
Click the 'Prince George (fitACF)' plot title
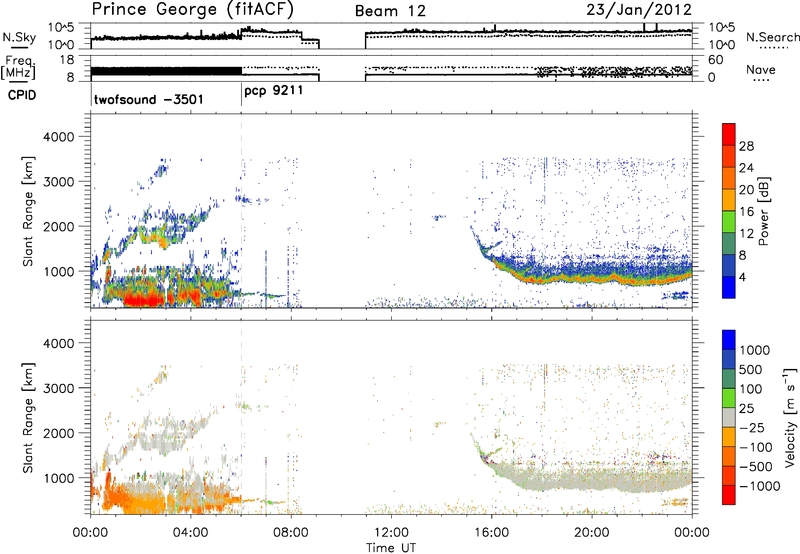pyautogui.click(x=192, y=10)
